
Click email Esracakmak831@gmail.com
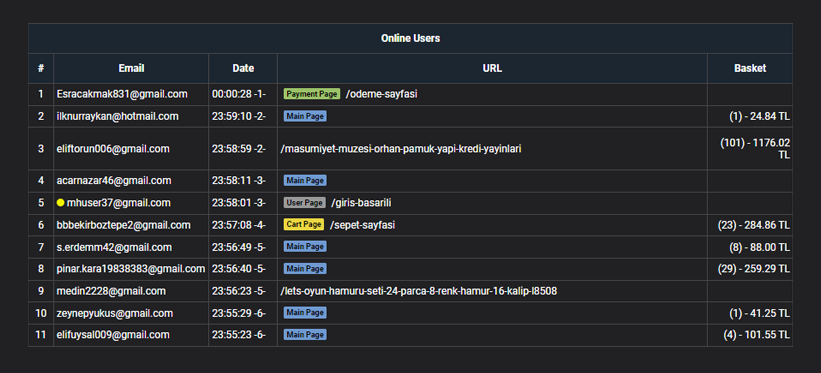[122, 94]
